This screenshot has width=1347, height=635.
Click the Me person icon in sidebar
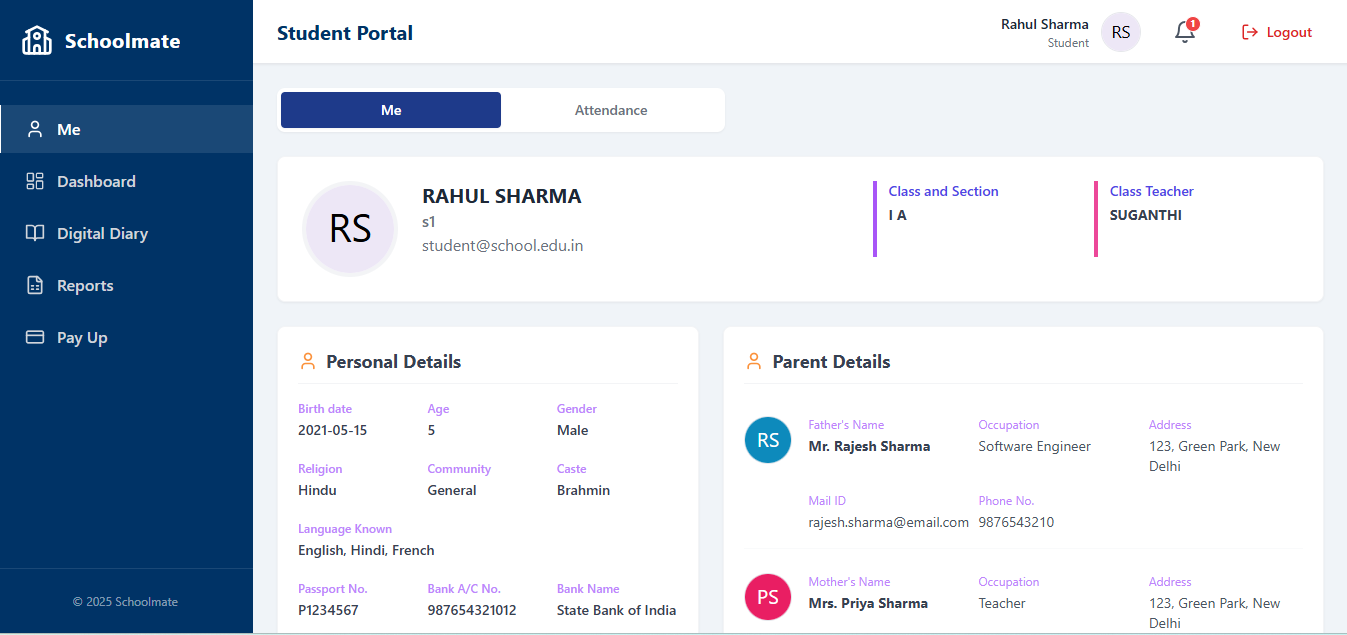coord(35,129)
